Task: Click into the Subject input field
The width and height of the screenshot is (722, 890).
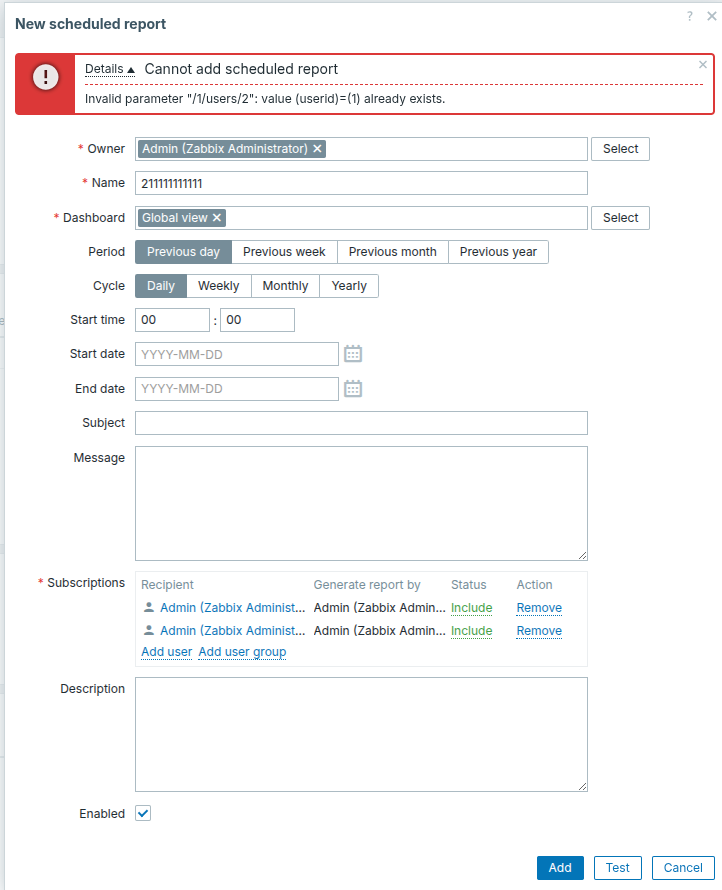Action: [x=361, y=423]
